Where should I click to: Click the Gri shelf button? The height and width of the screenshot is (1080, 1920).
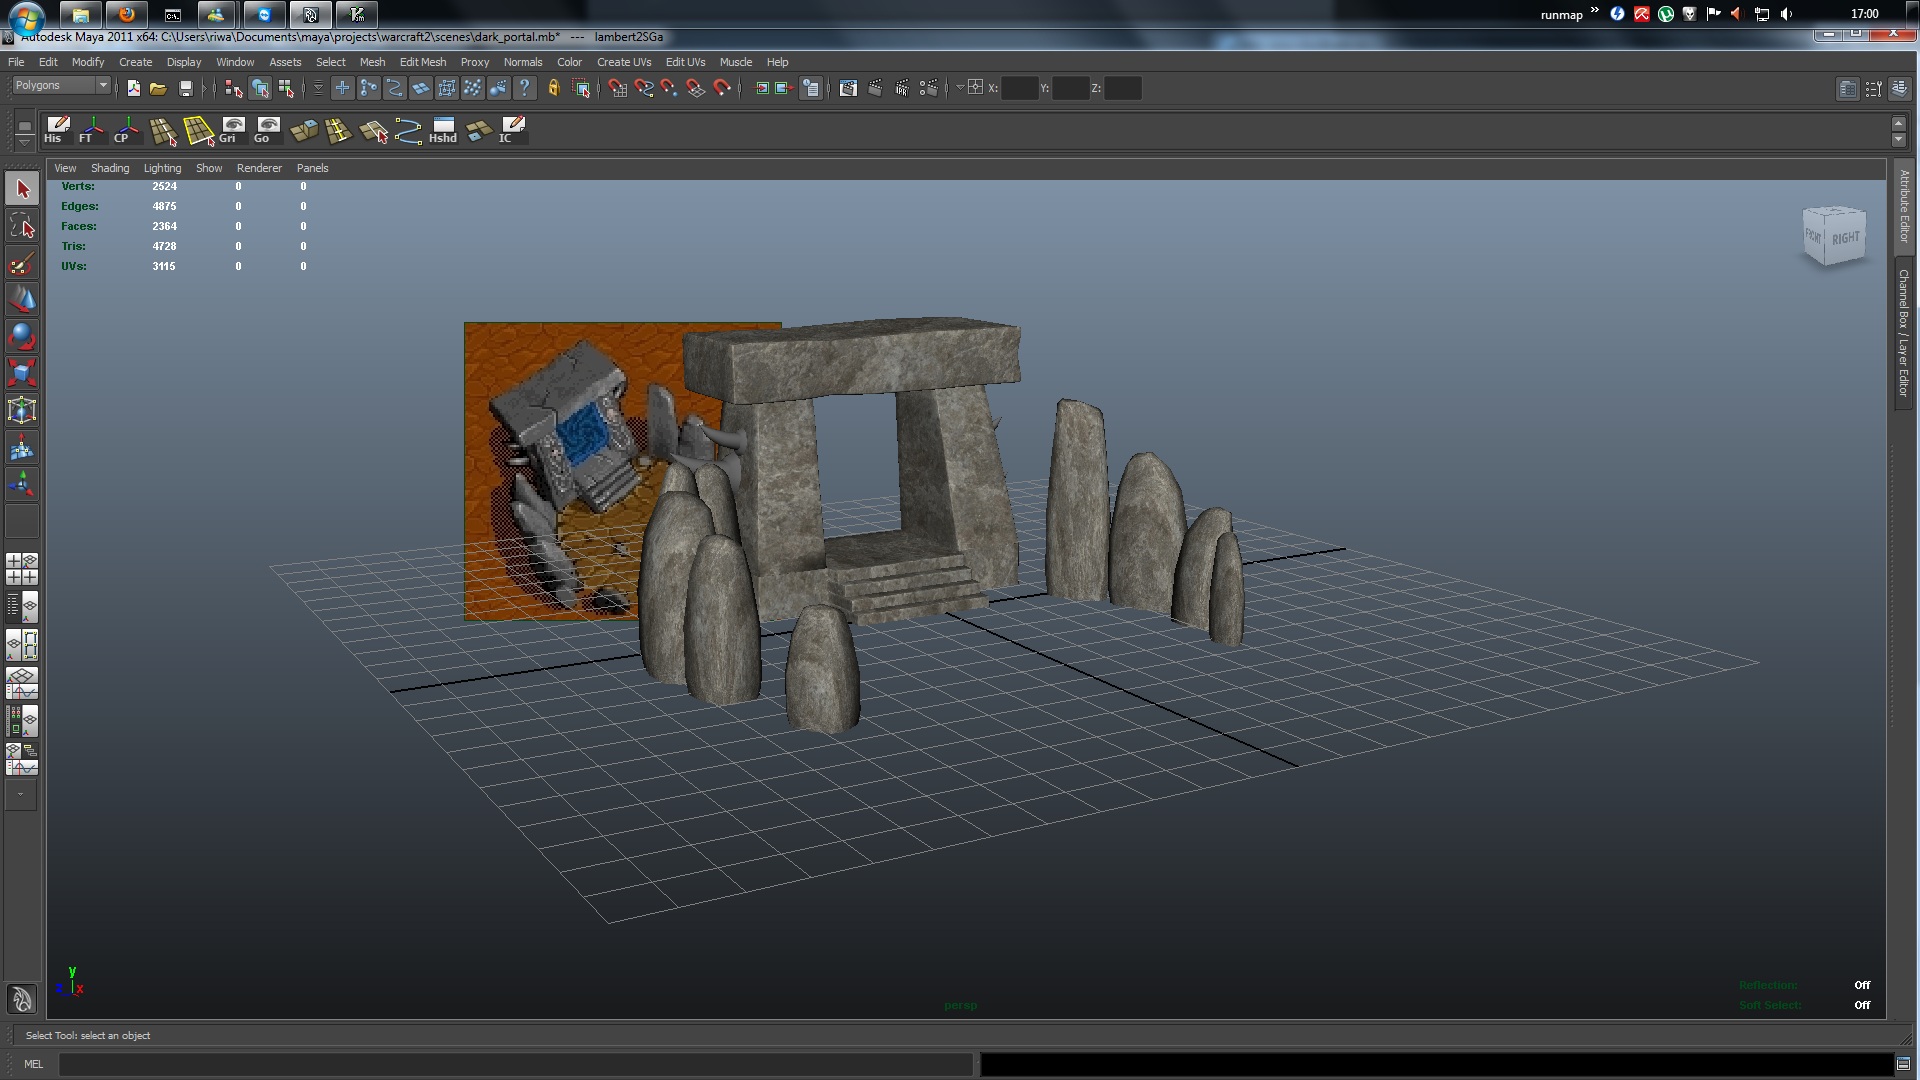click(232, 130)
